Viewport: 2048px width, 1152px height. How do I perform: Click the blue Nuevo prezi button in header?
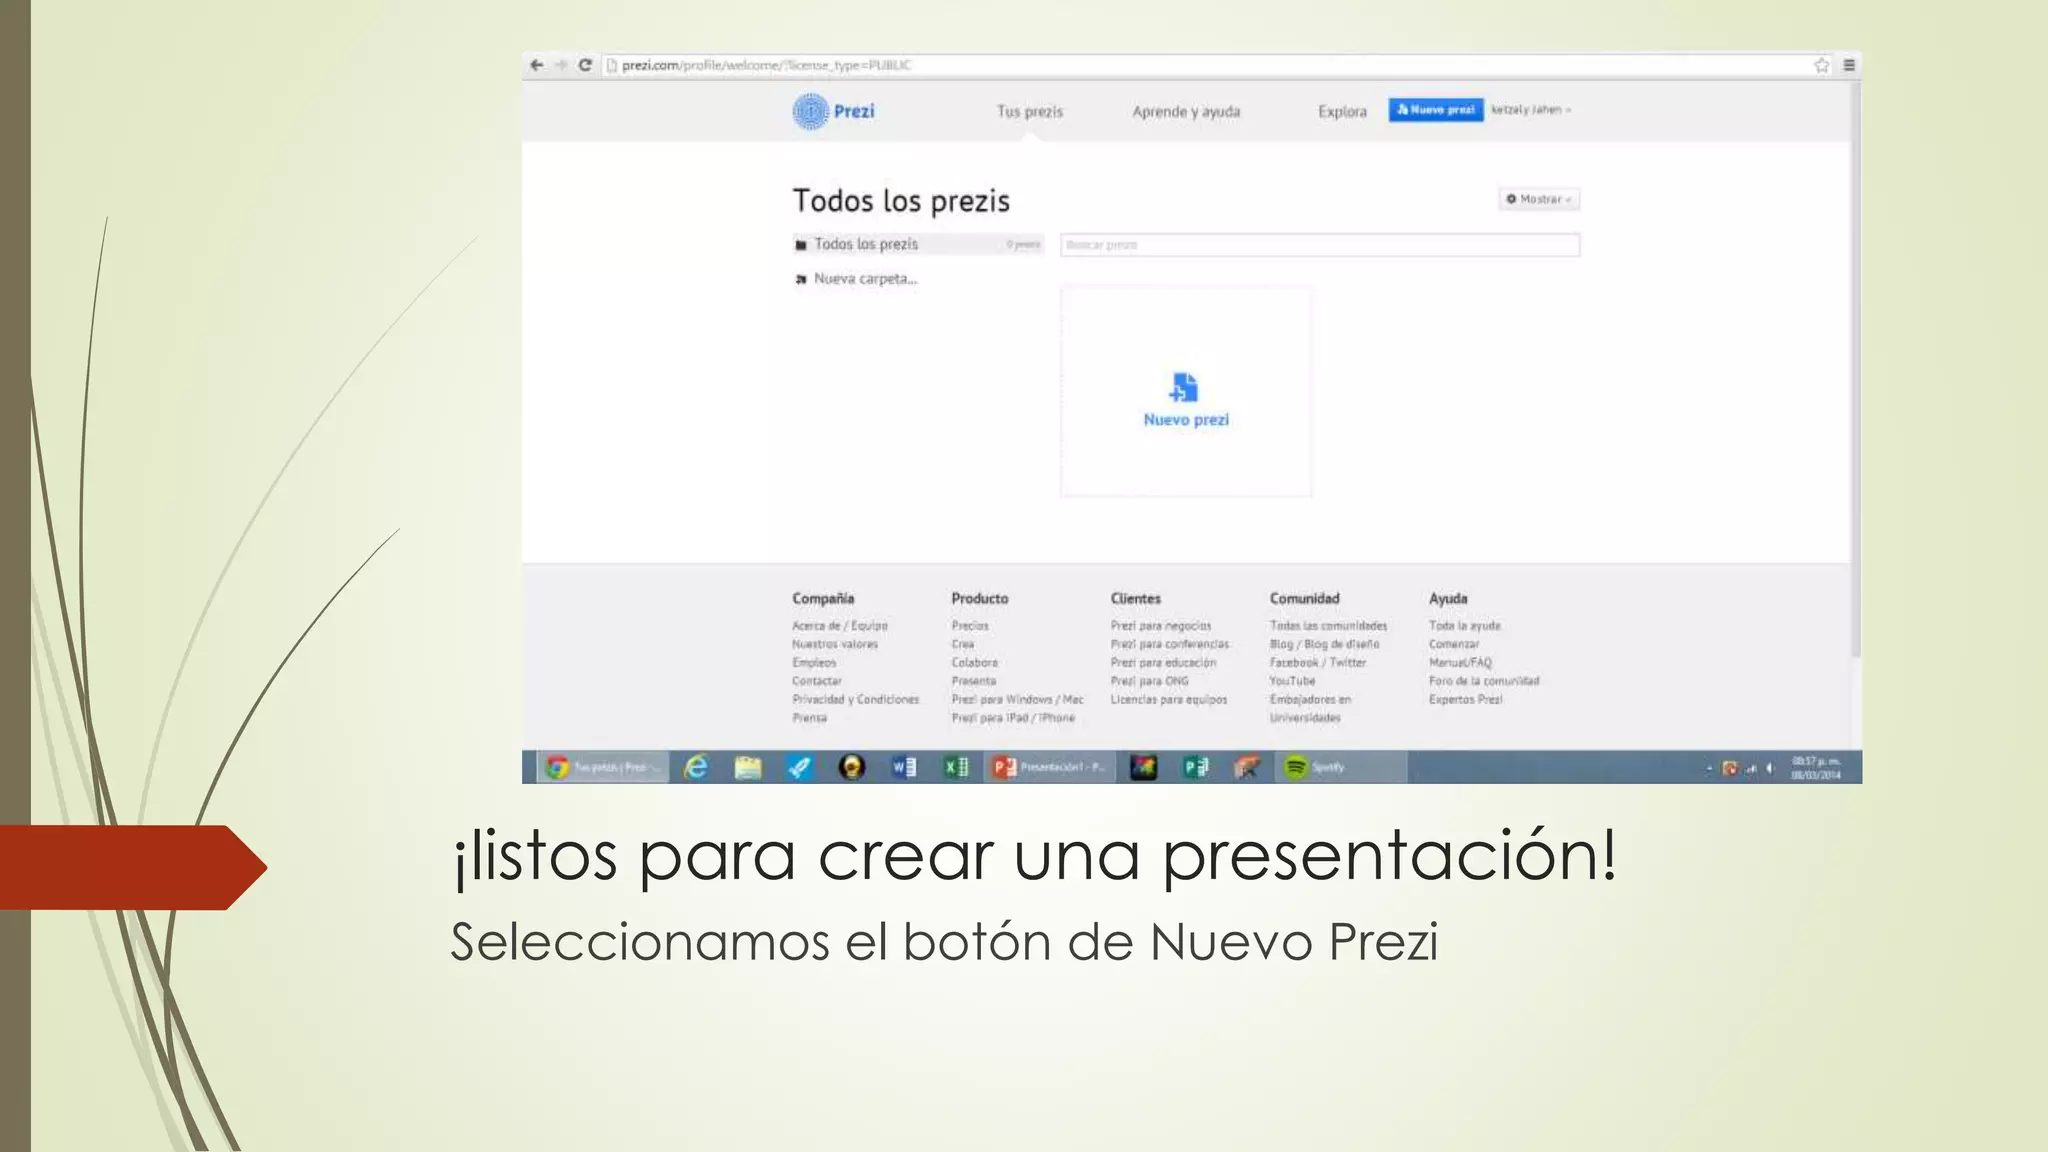[1435, 110]
